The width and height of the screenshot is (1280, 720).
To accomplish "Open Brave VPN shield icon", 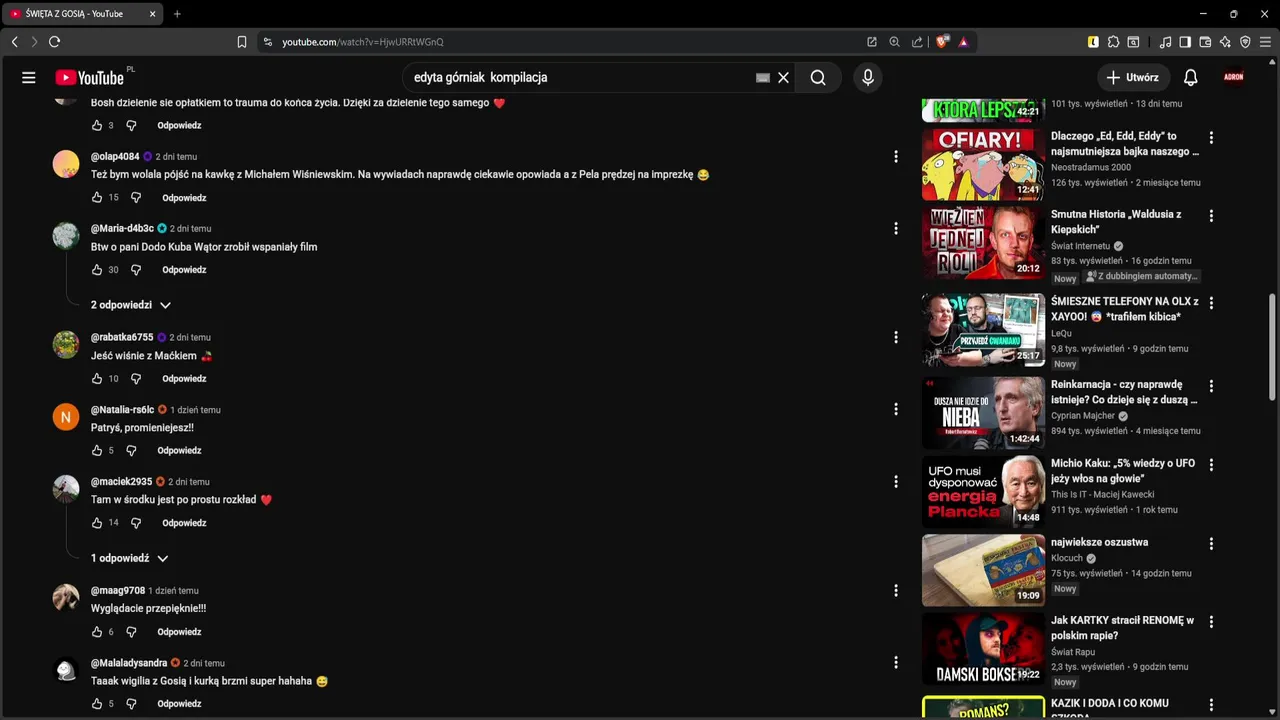I will [1245, 42].
